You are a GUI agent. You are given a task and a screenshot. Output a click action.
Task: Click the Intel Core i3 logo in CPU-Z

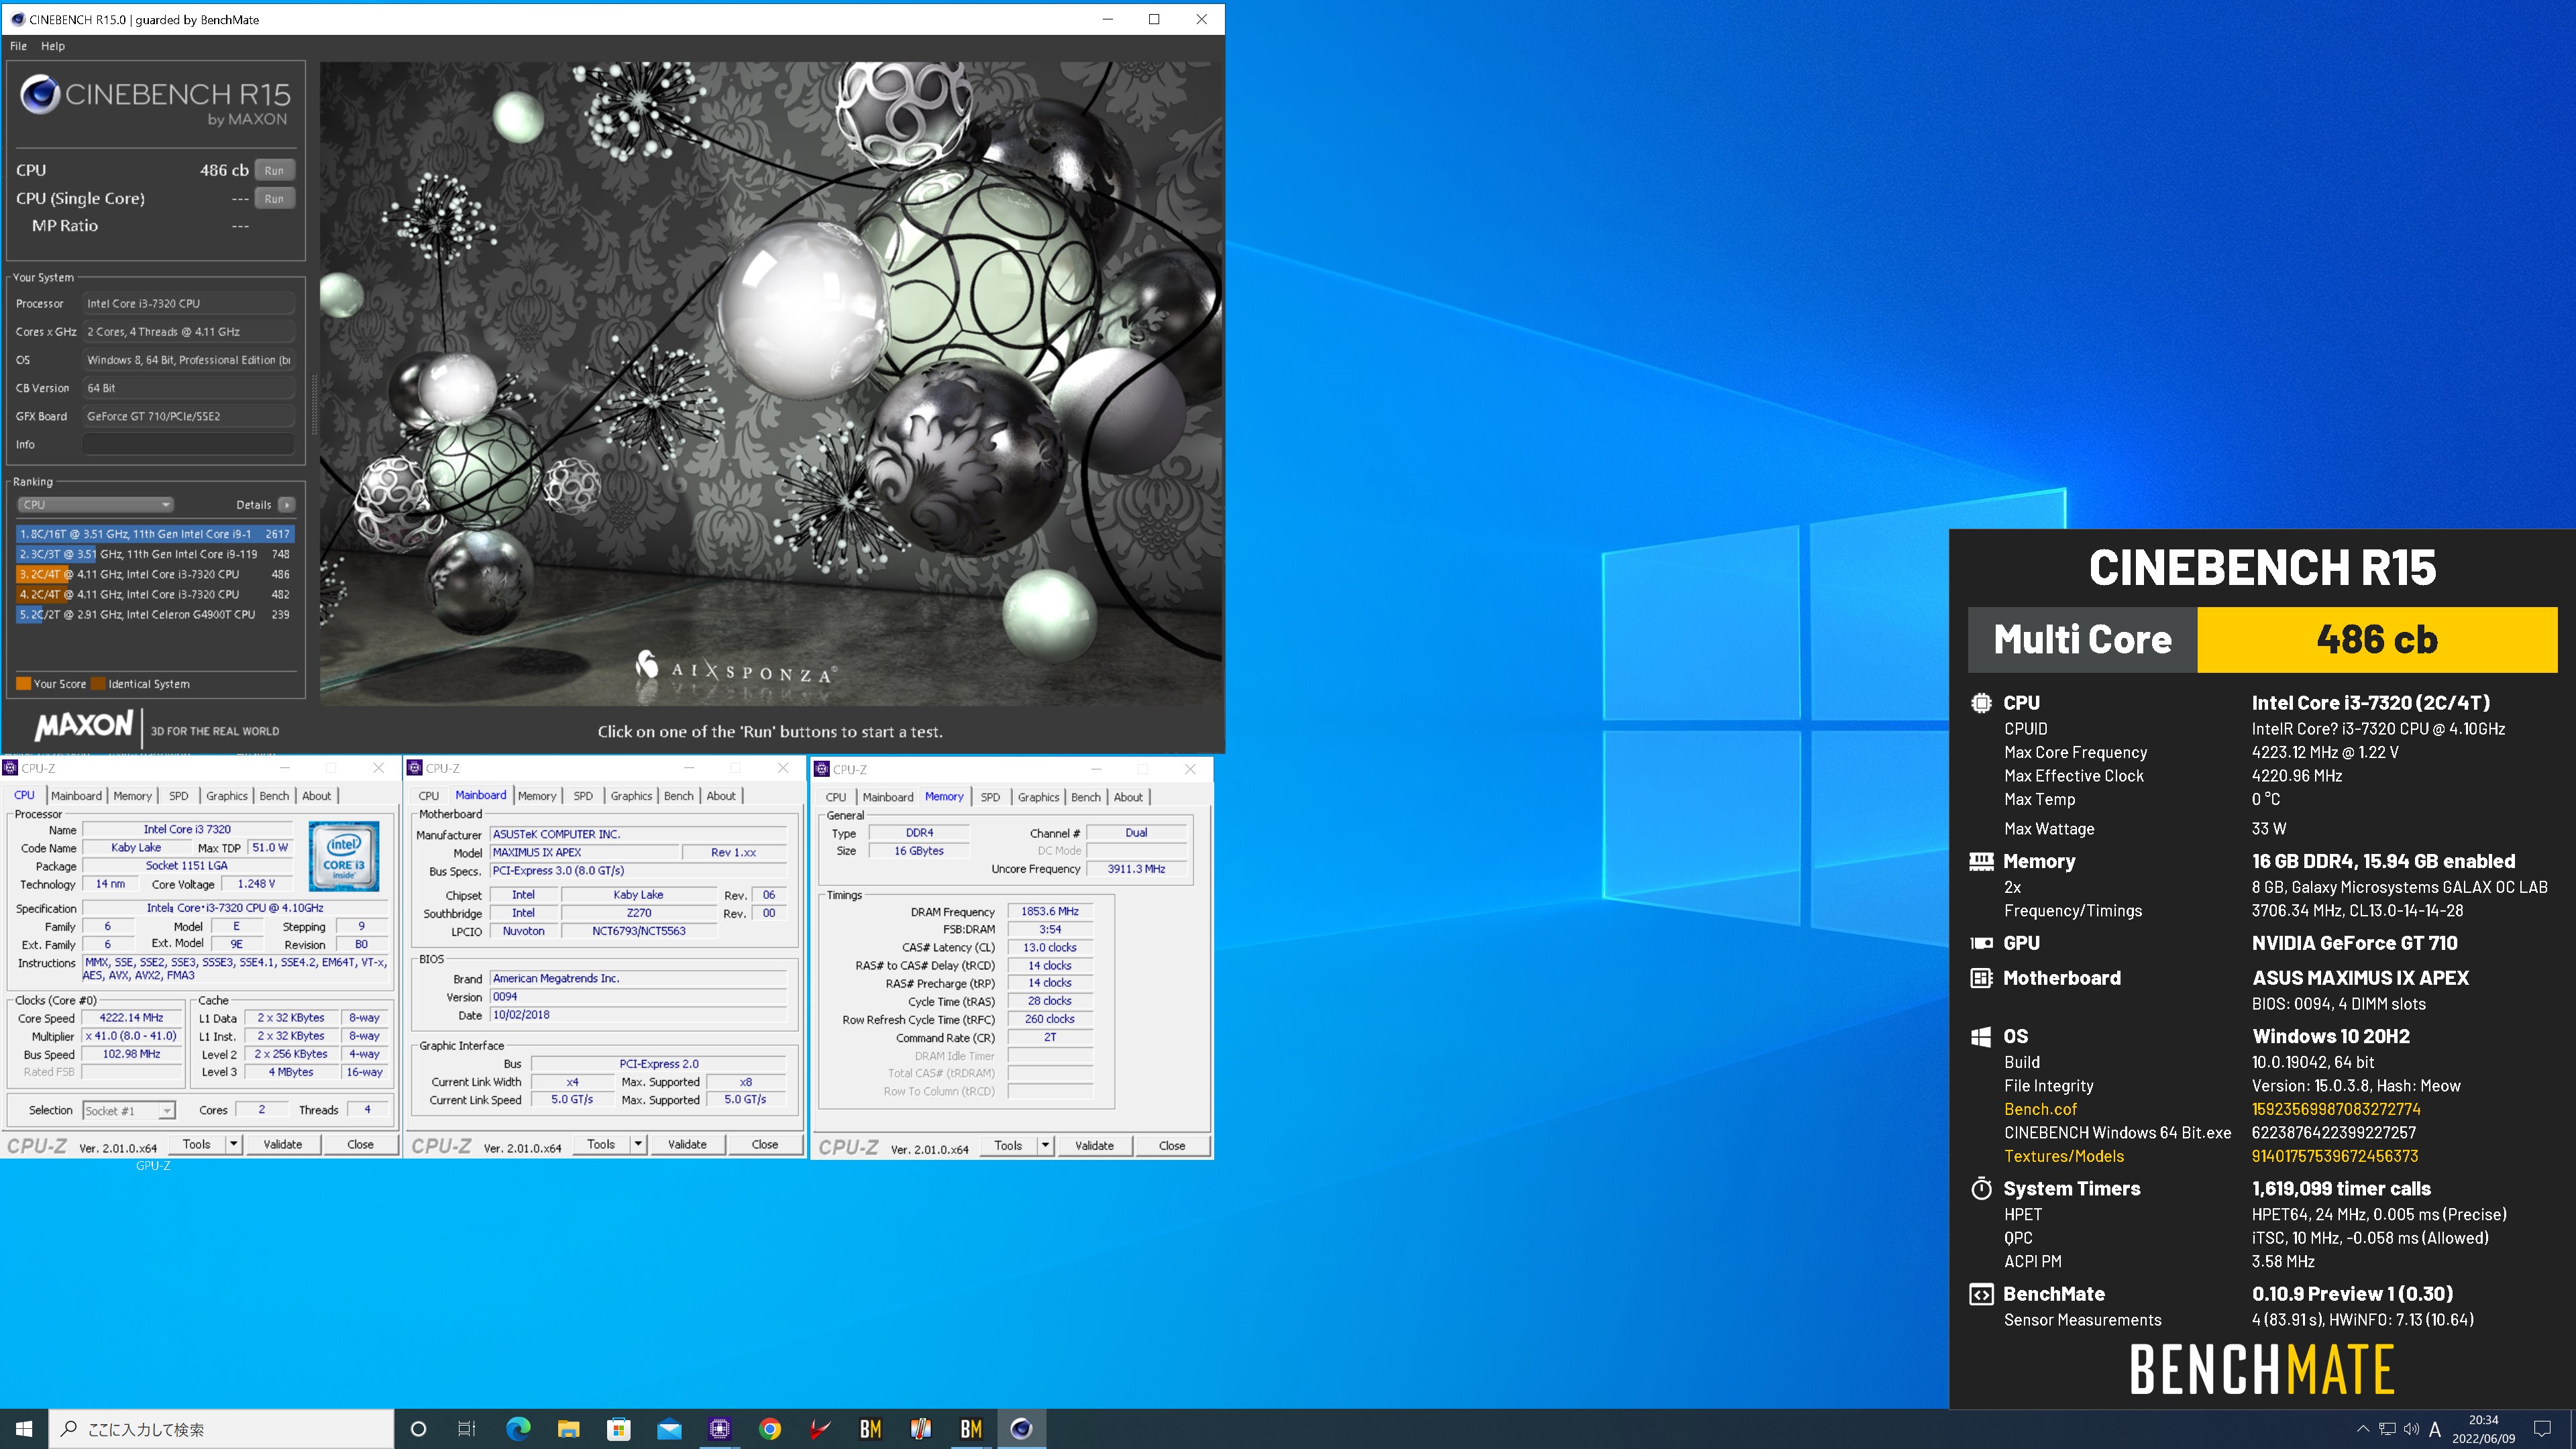tap(344, 856)
